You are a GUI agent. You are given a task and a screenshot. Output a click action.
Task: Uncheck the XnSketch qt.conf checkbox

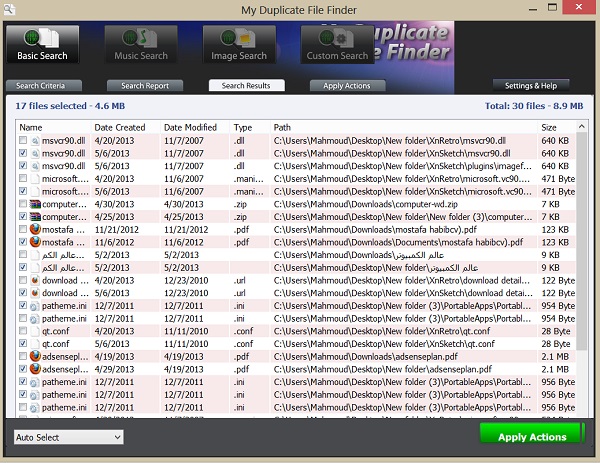pyautogui.click(x=23, y=343)
